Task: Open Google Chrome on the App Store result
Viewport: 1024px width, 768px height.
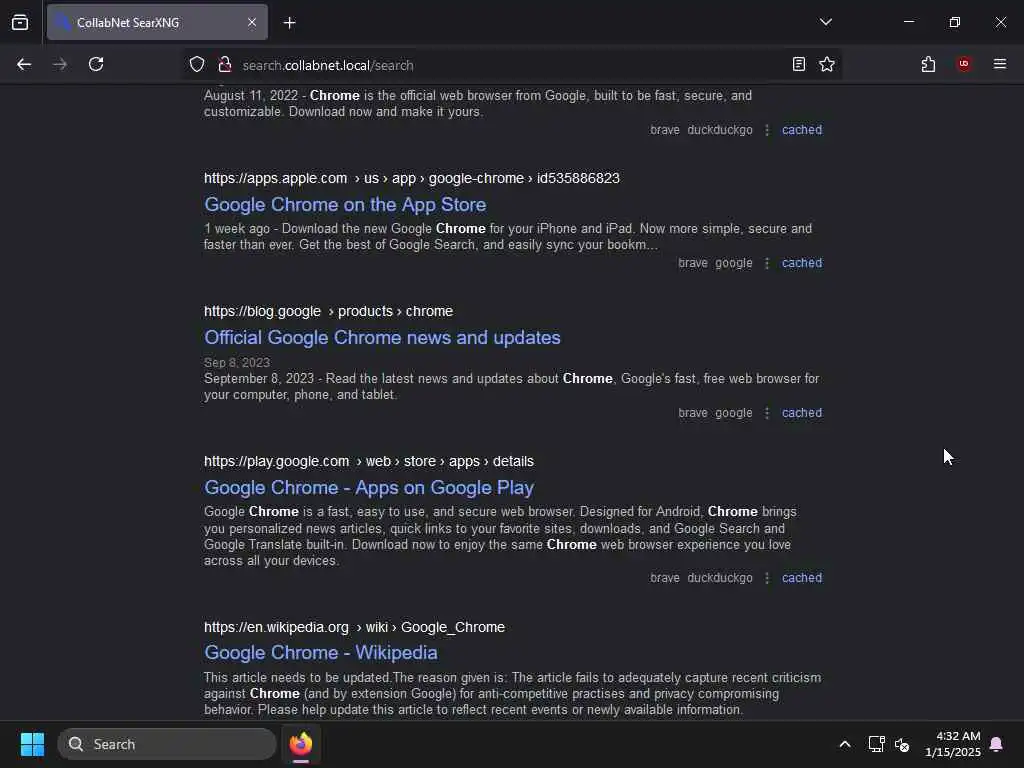Action: coord(345,204)
